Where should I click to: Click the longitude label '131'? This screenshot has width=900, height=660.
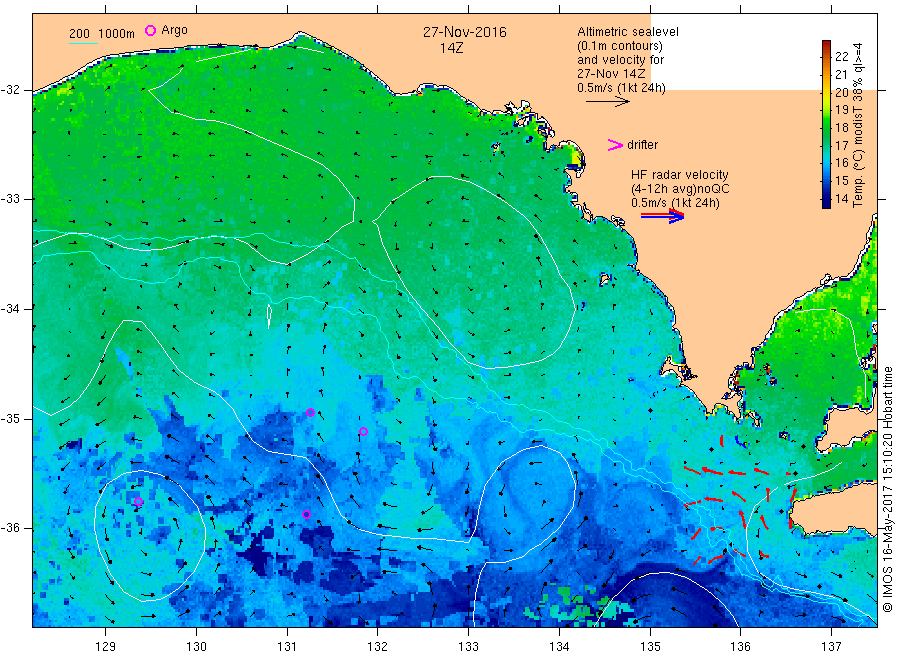coord(287,647)
